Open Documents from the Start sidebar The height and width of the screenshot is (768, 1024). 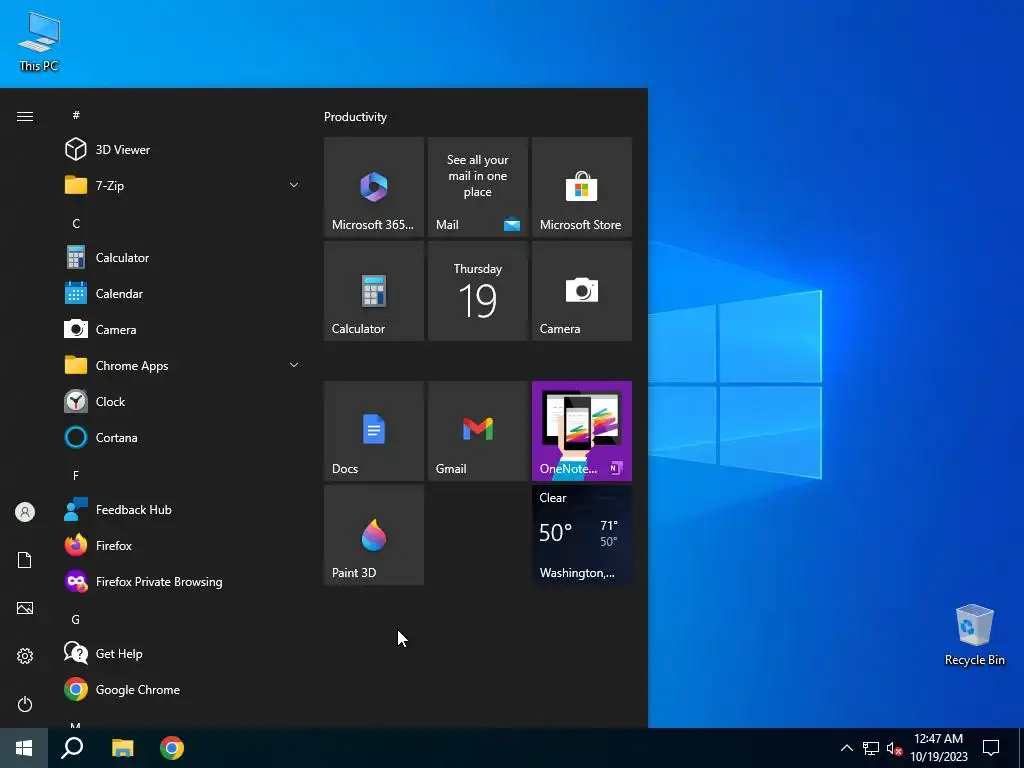(x=25, y=560)
